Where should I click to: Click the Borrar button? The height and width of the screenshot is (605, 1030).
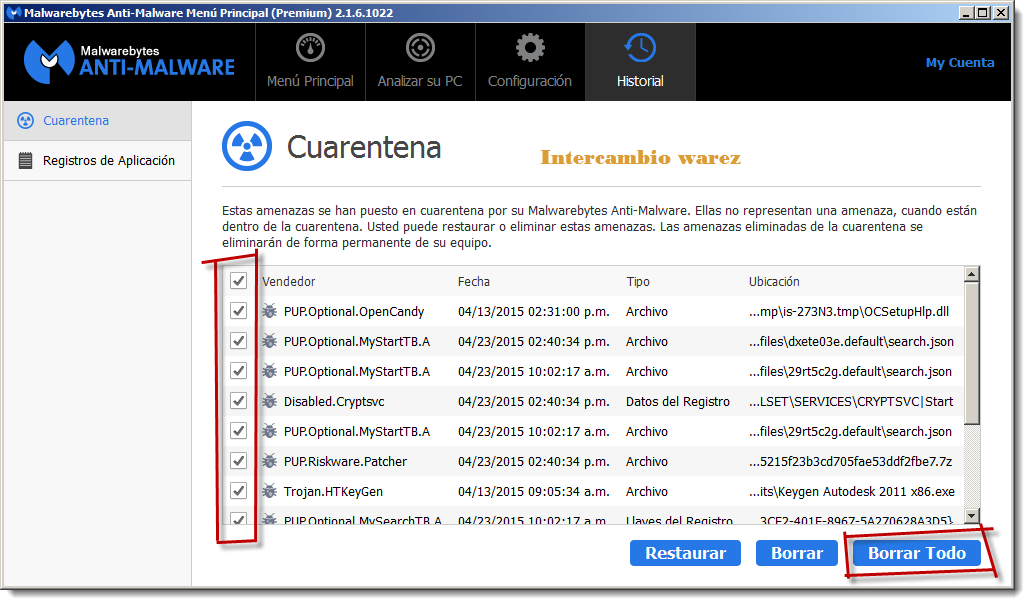coord(797,553)
